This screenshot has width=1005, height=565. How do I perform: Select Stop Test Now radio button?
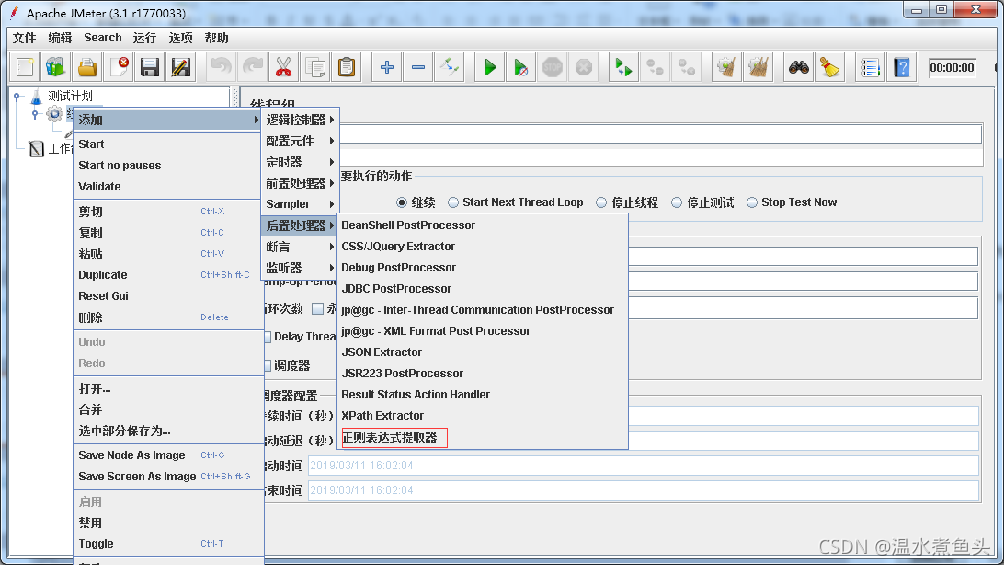(x=752, y=202)
